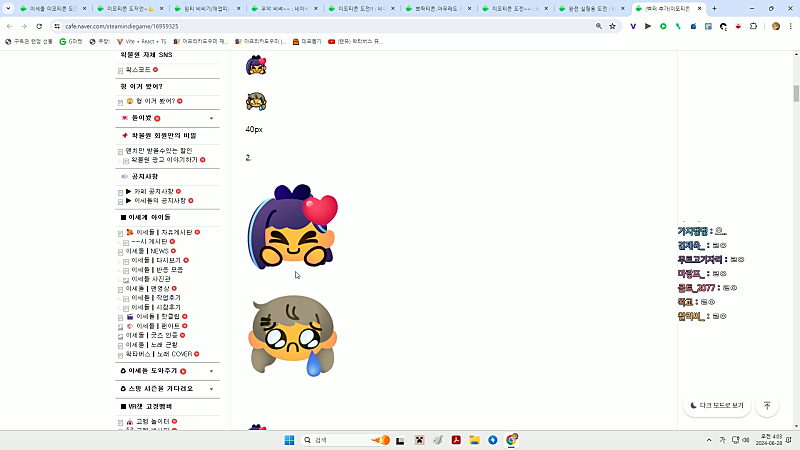The image size is (800, 450).
Task: Launch Adobe Acrobat from the taskbar
Action: pyautogui.click(x=456, y=440)
